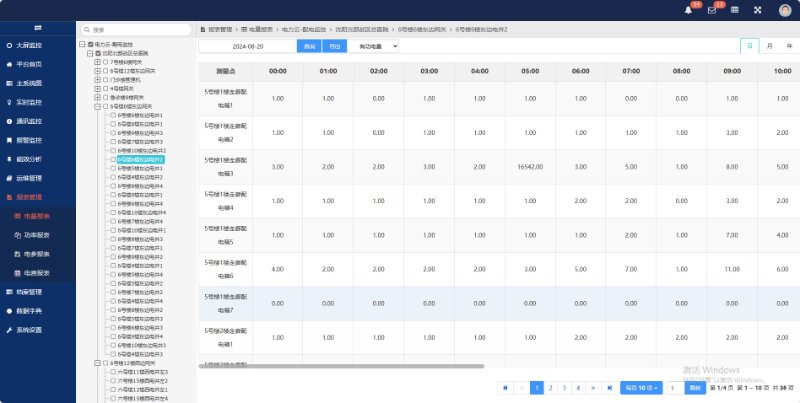Image resolution: width=800 pixels, height=403 pixels.
Task: Switch to the 月 view tab
Action: coord(769,46)
